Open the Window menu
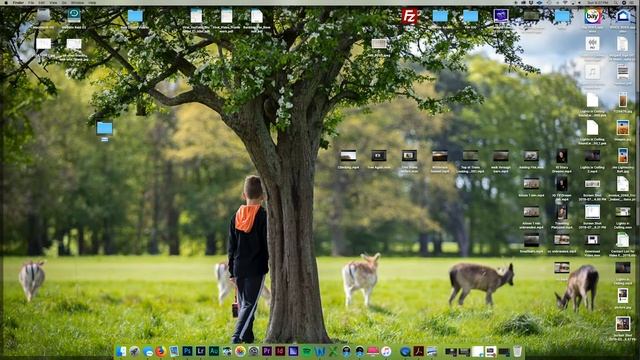 point(78,2)
